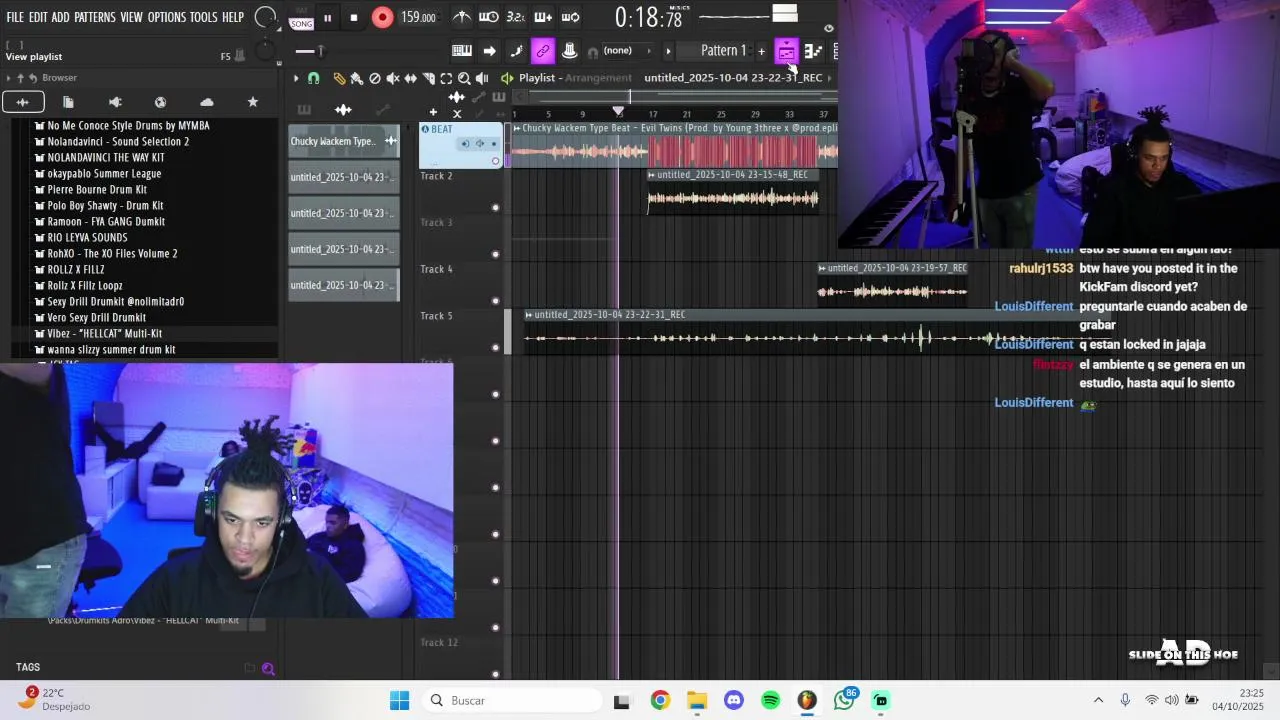1280x720 pixels.
Task: Open Spotify from the Windows taskbar
Action: [x=770, y=701]
